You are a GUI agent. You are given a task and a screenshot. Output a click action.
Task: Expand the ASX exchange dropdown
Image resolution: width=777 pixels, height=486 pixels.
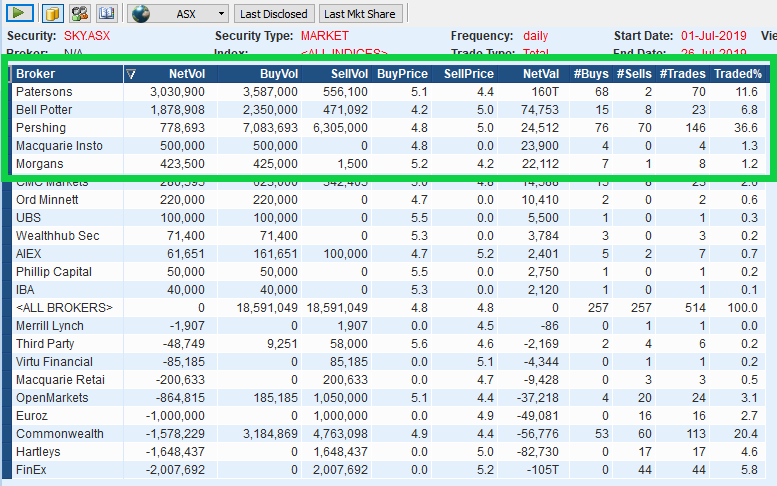tap(221, 14)
